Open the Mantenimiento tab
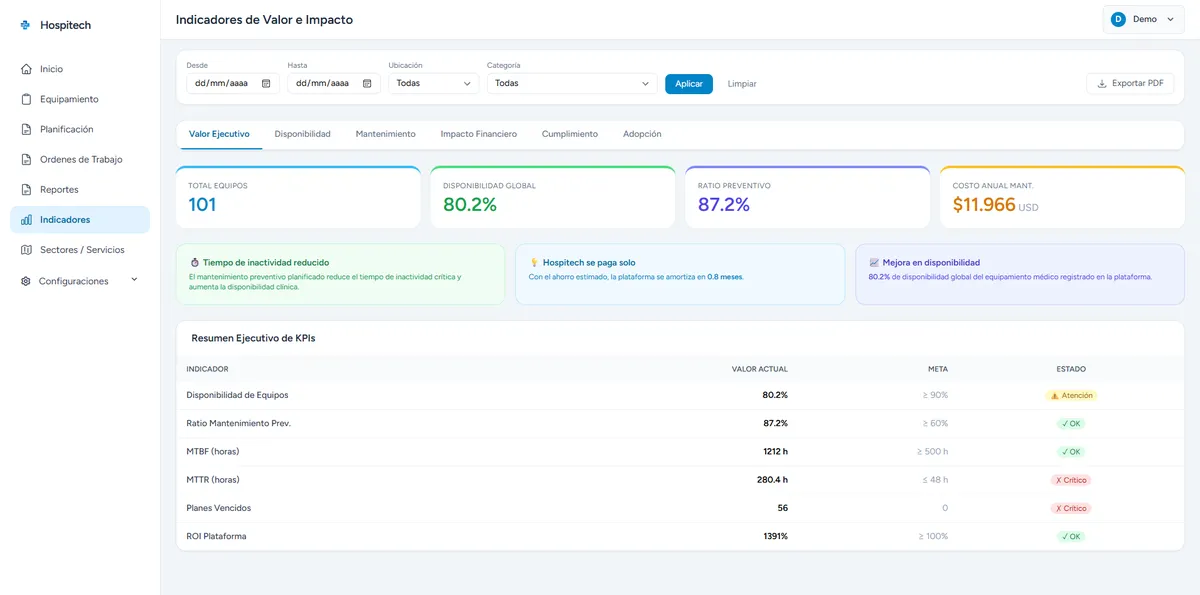Screen dimensions: 1200x595 [x=385, y=134]
